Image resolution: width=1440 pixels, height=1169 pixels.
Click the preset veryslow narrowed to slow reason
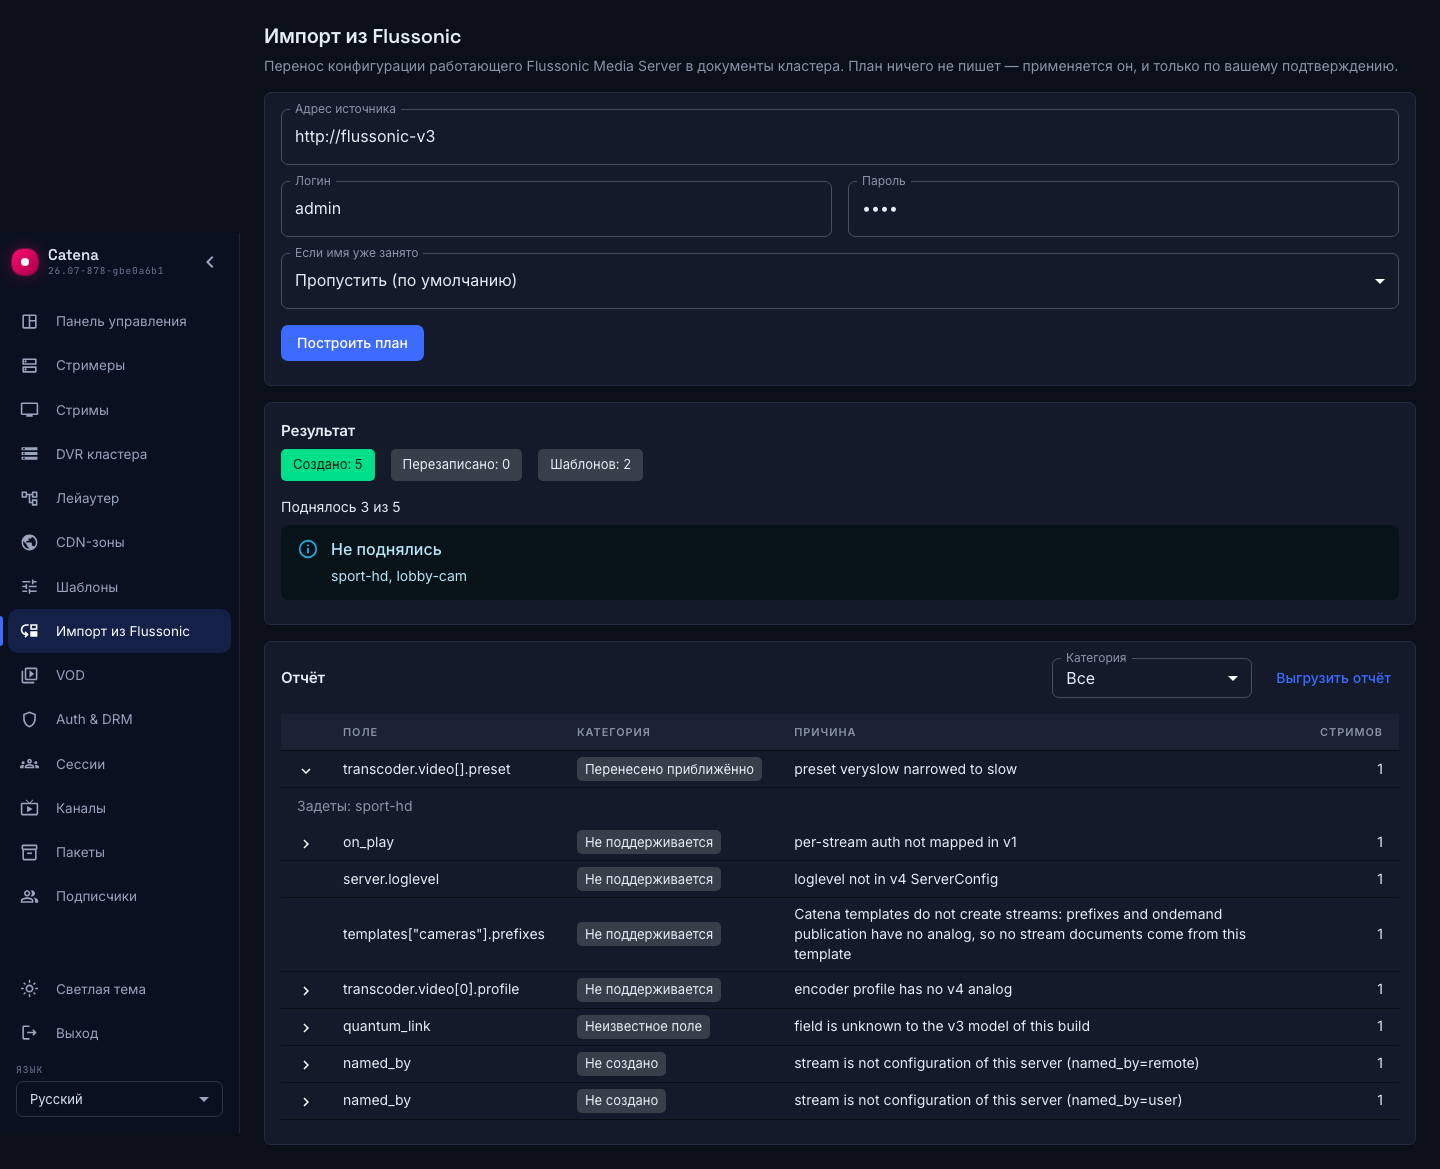pyautogui.click(x=905, y=769)
